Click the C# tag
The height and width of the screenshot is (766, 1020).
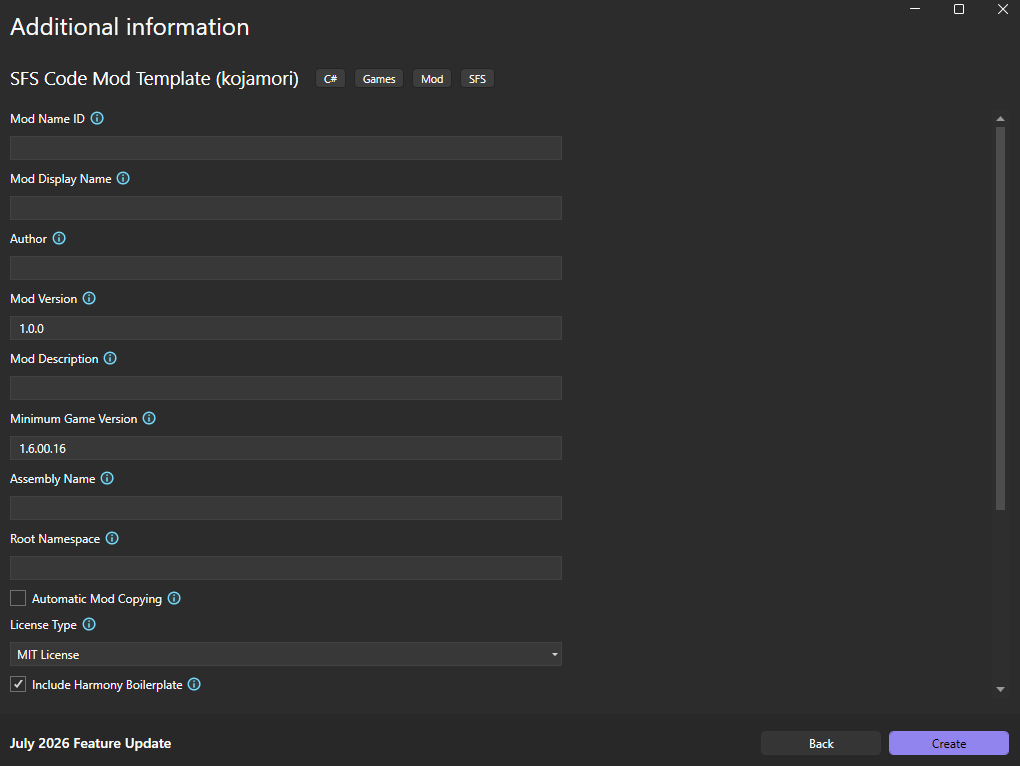[x=330, y=79]
